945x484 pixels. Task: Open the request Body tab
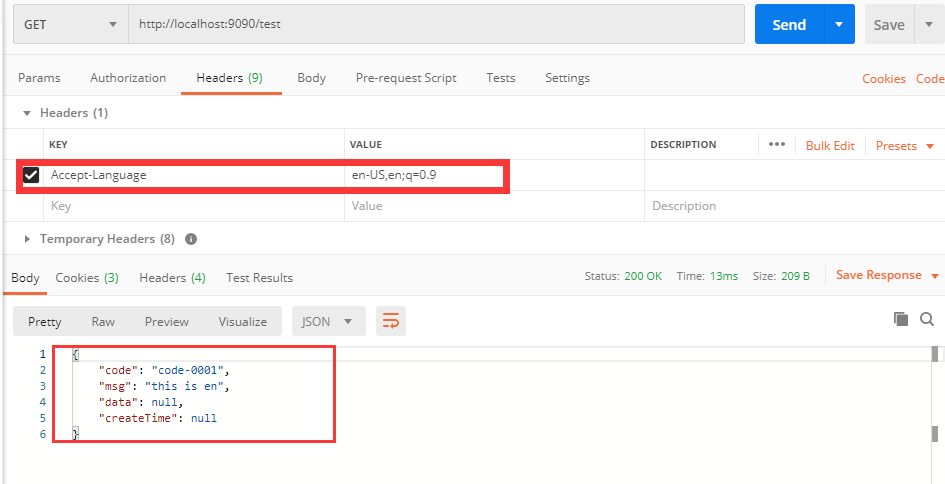312,78
